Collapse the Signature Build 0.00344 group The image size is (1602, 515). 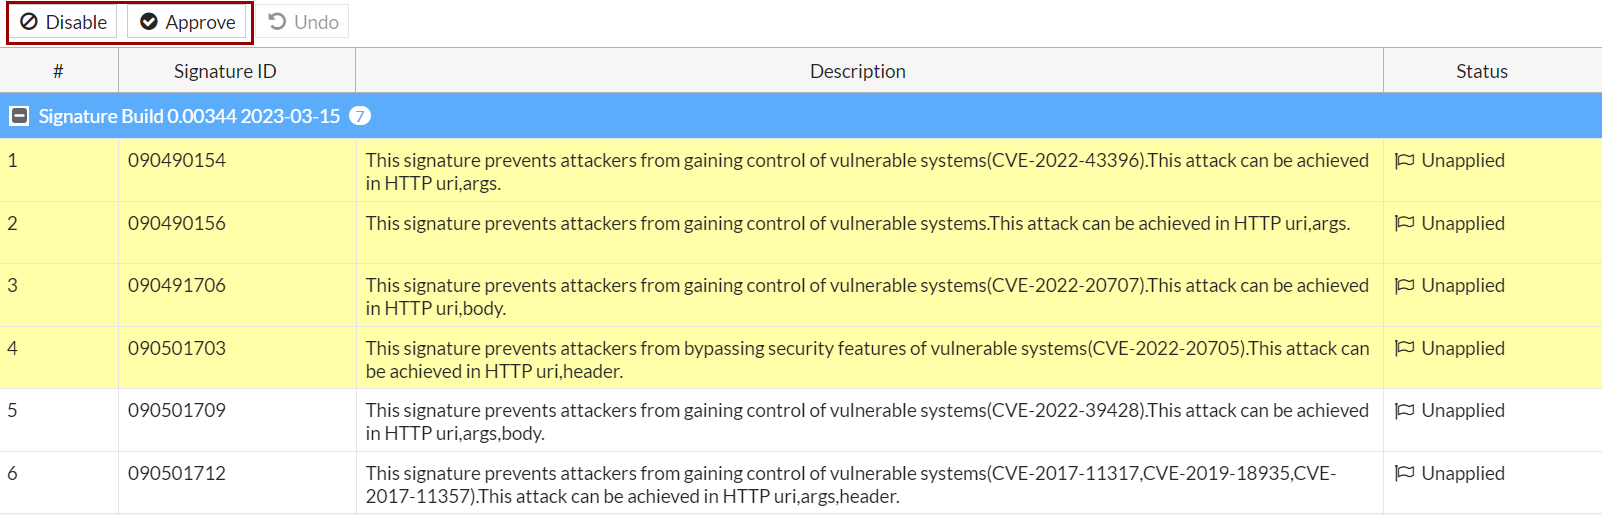click(x=19, y=116)
